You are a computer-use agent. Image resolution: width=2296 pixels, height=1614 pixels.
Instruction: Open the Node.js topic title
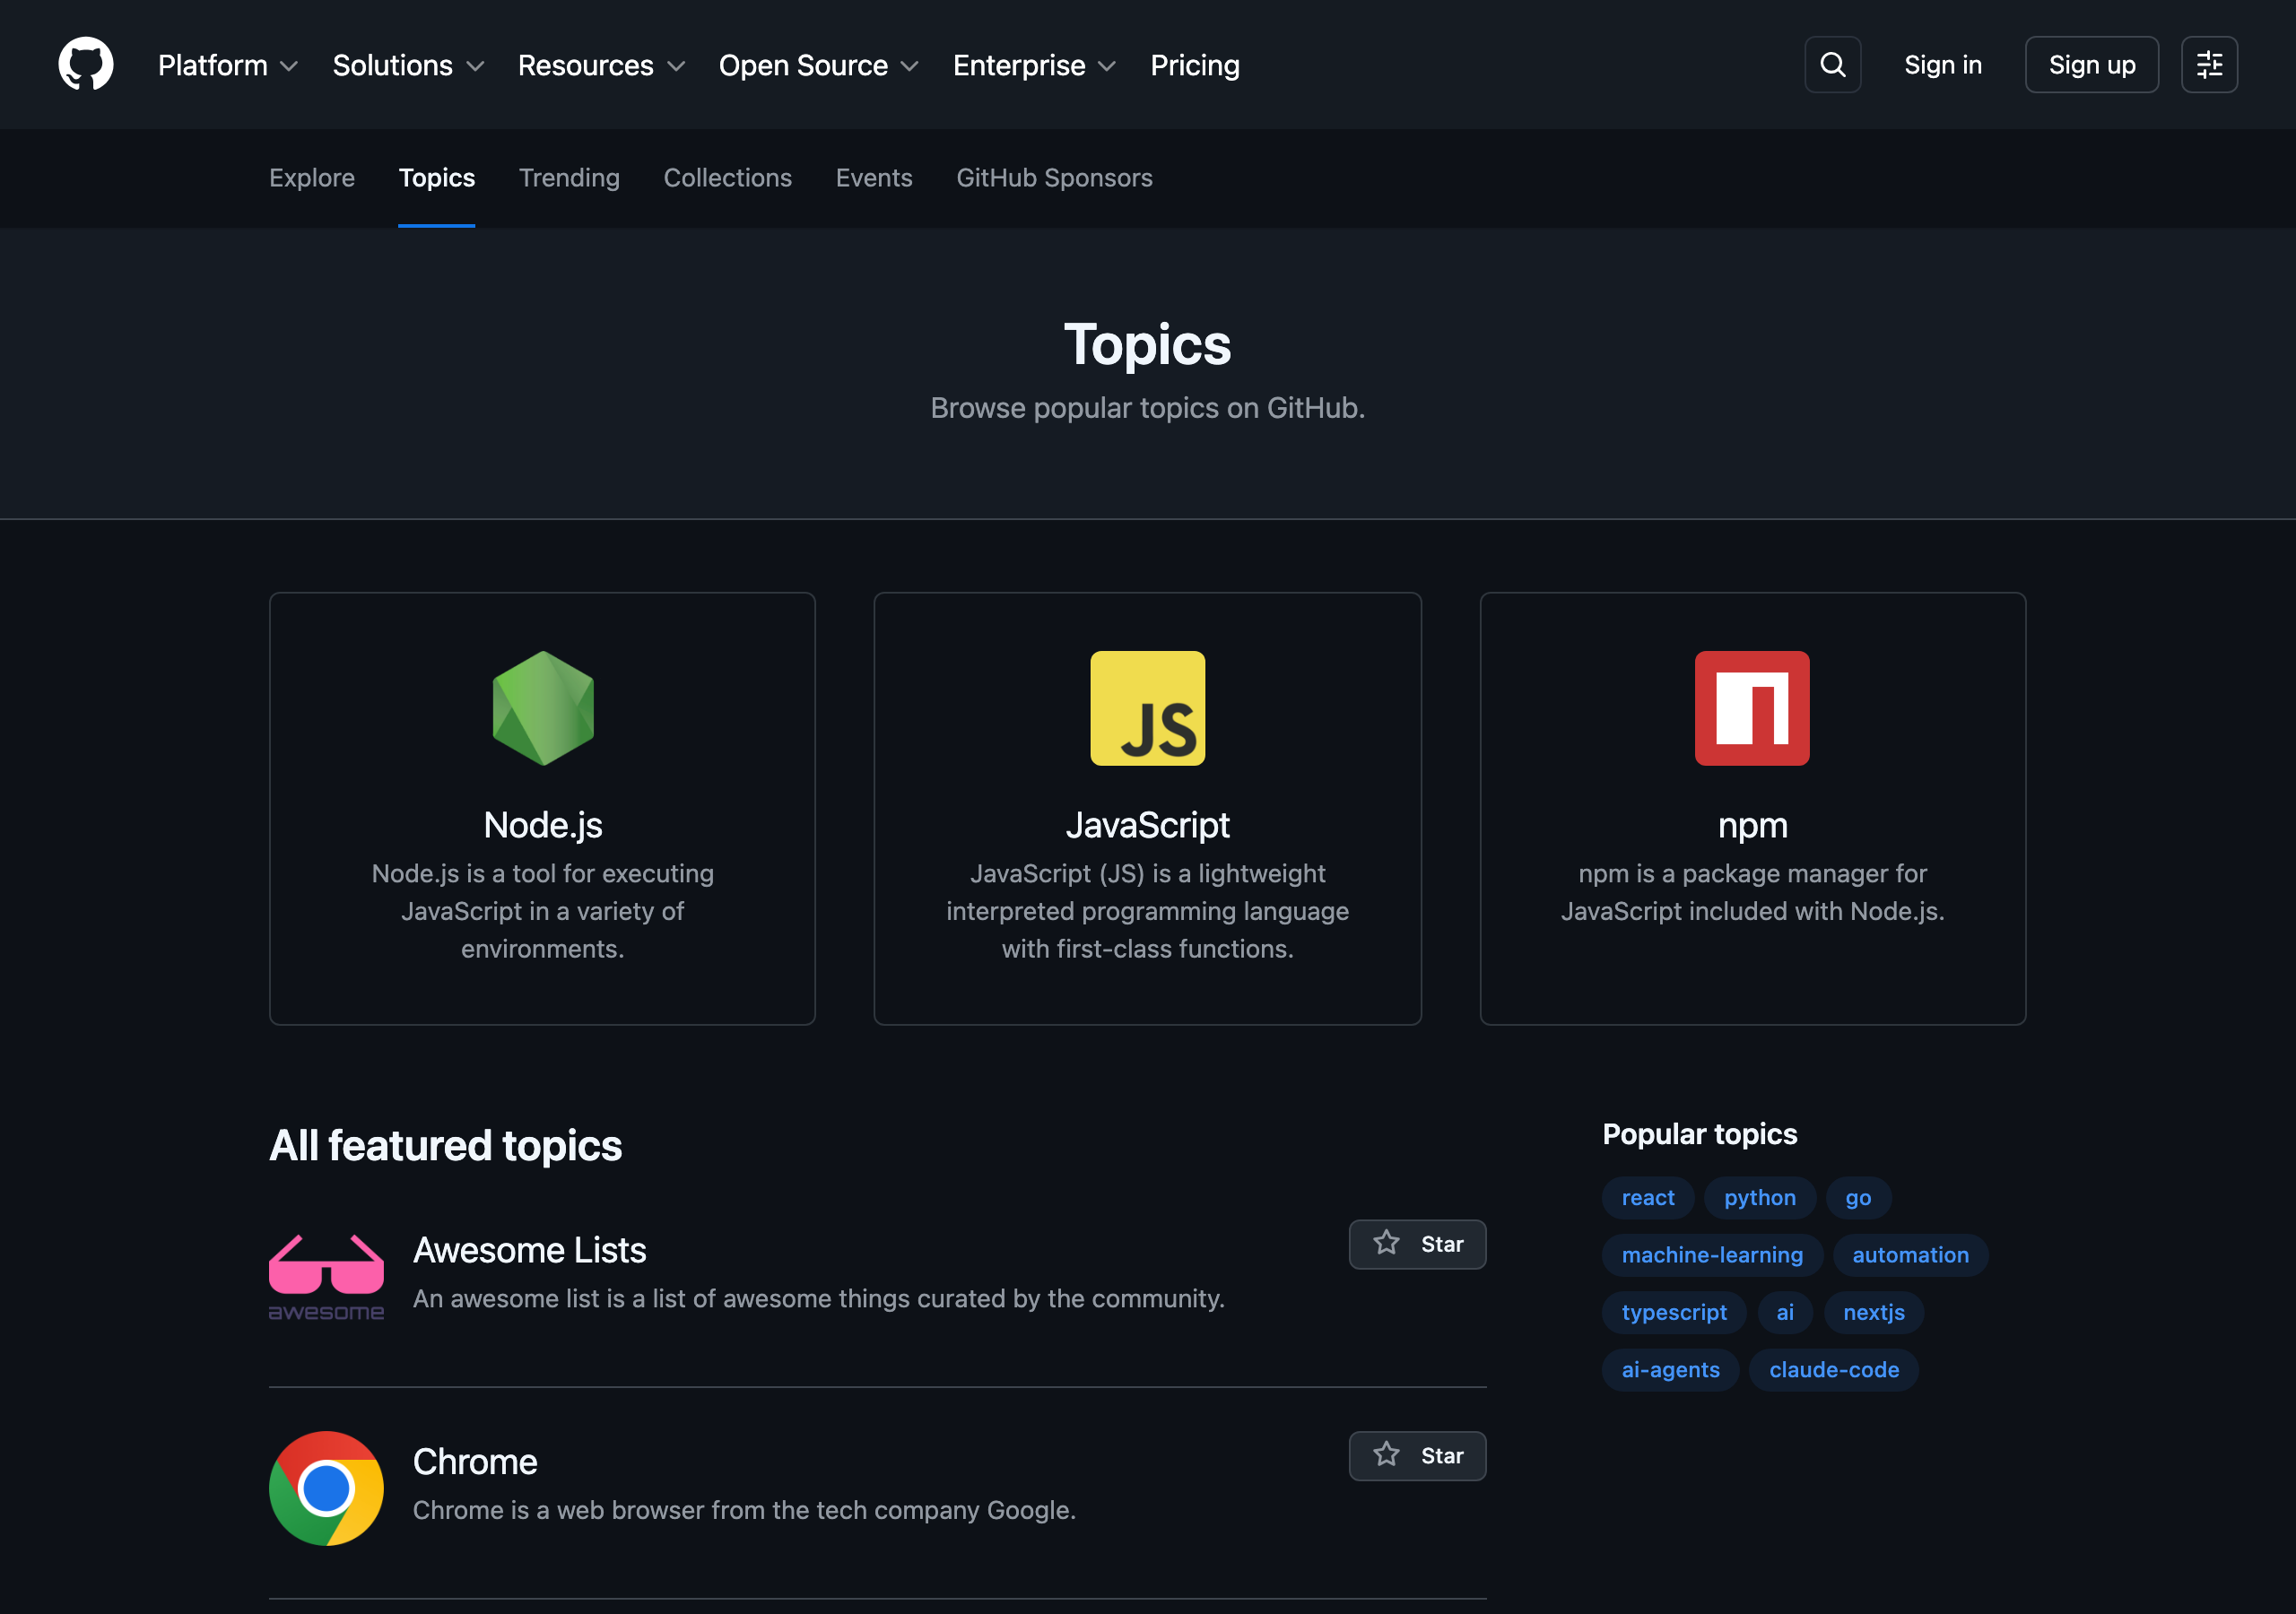[x=543, y=825]
